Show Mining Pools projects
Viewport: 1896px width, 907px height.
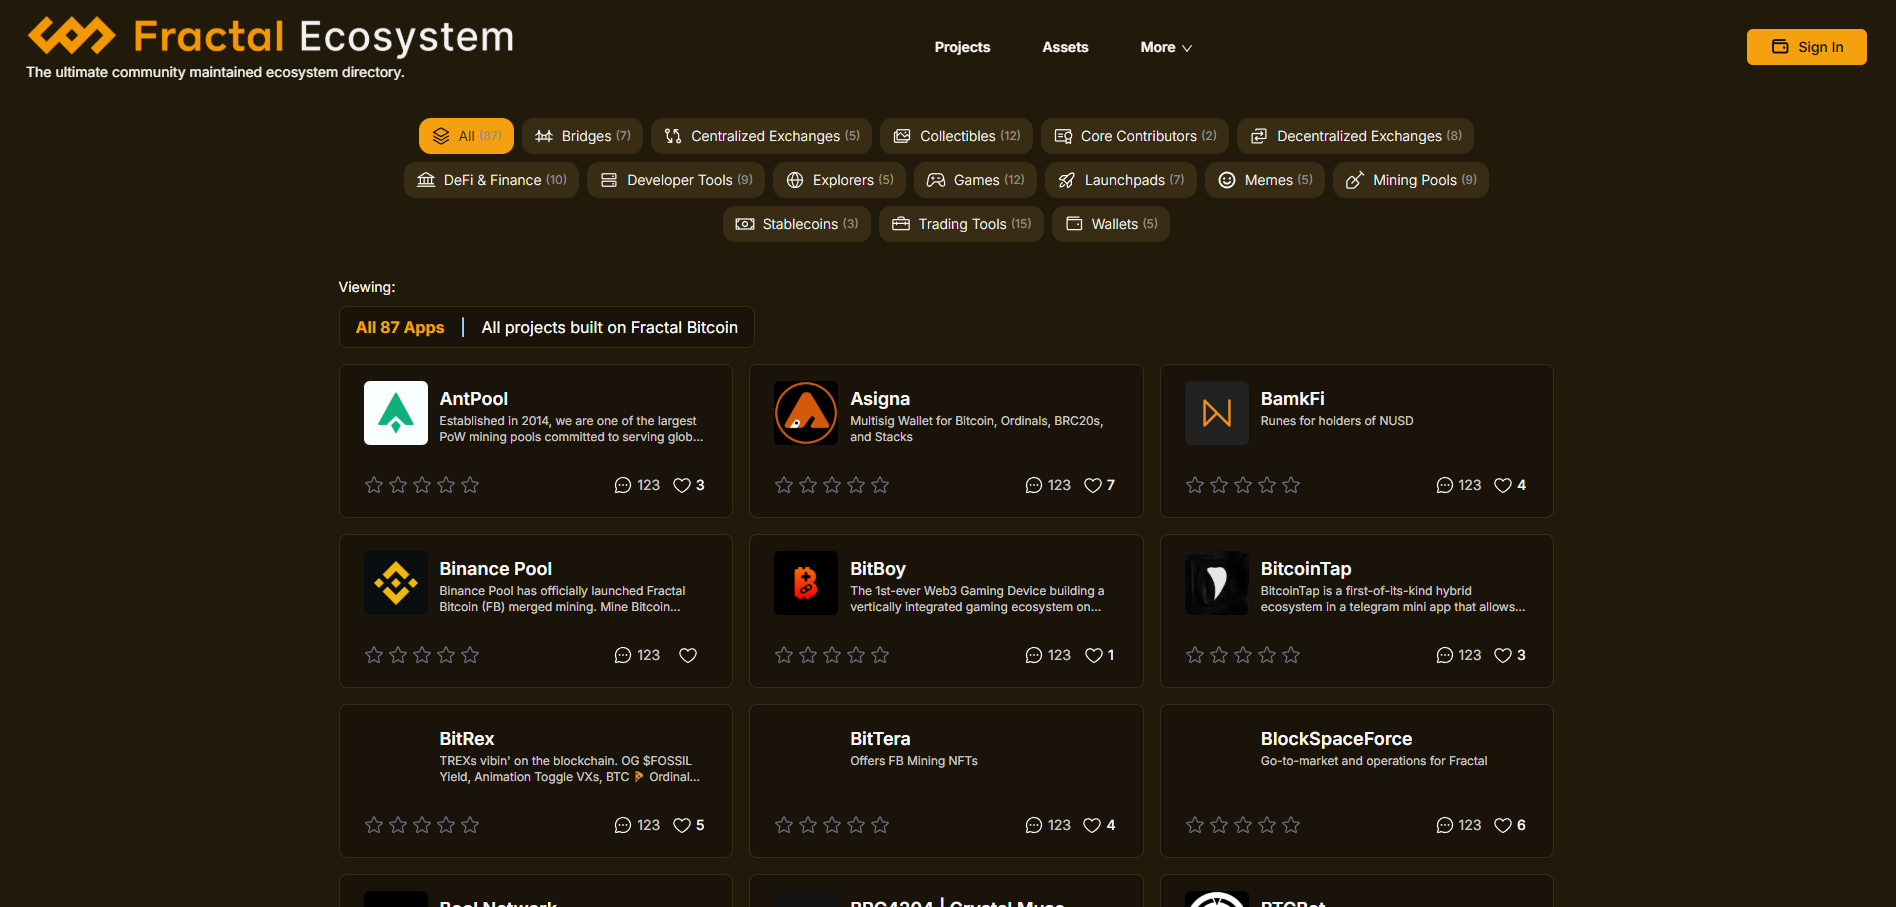tap(1411, 180)
